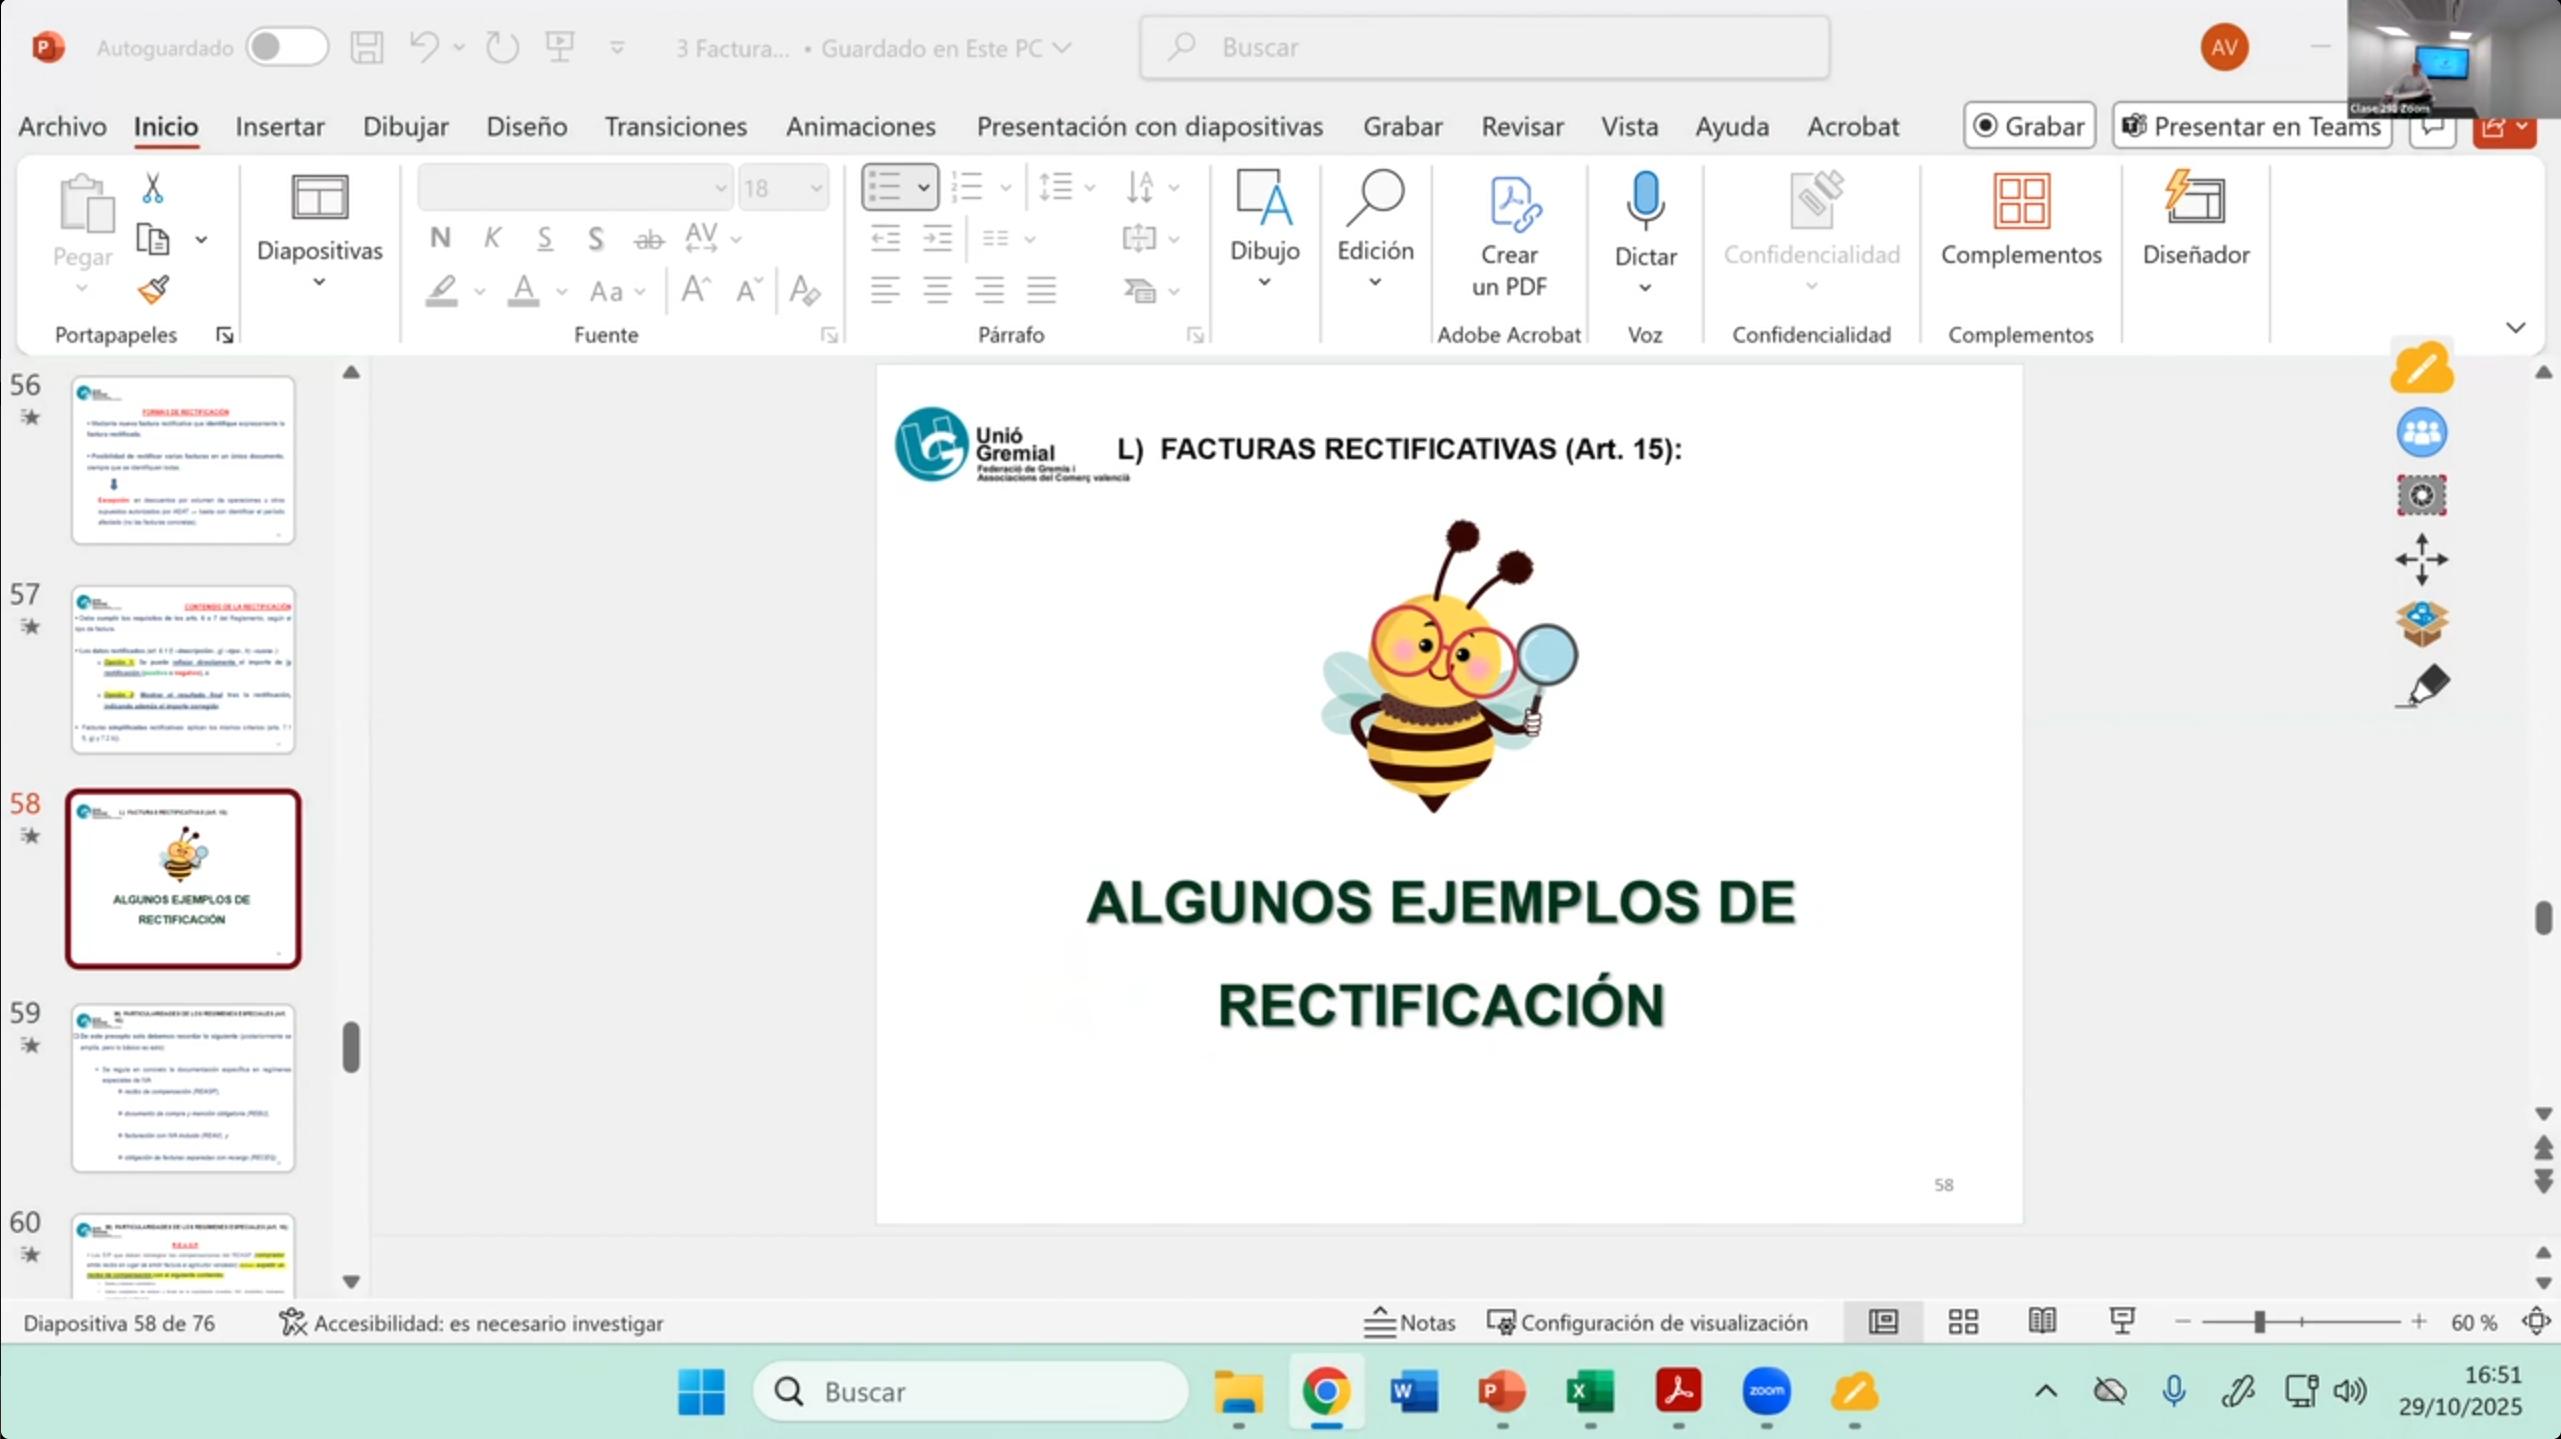
Task: Switch to Slide Sorter view icon
Action: (1963, 1322)
